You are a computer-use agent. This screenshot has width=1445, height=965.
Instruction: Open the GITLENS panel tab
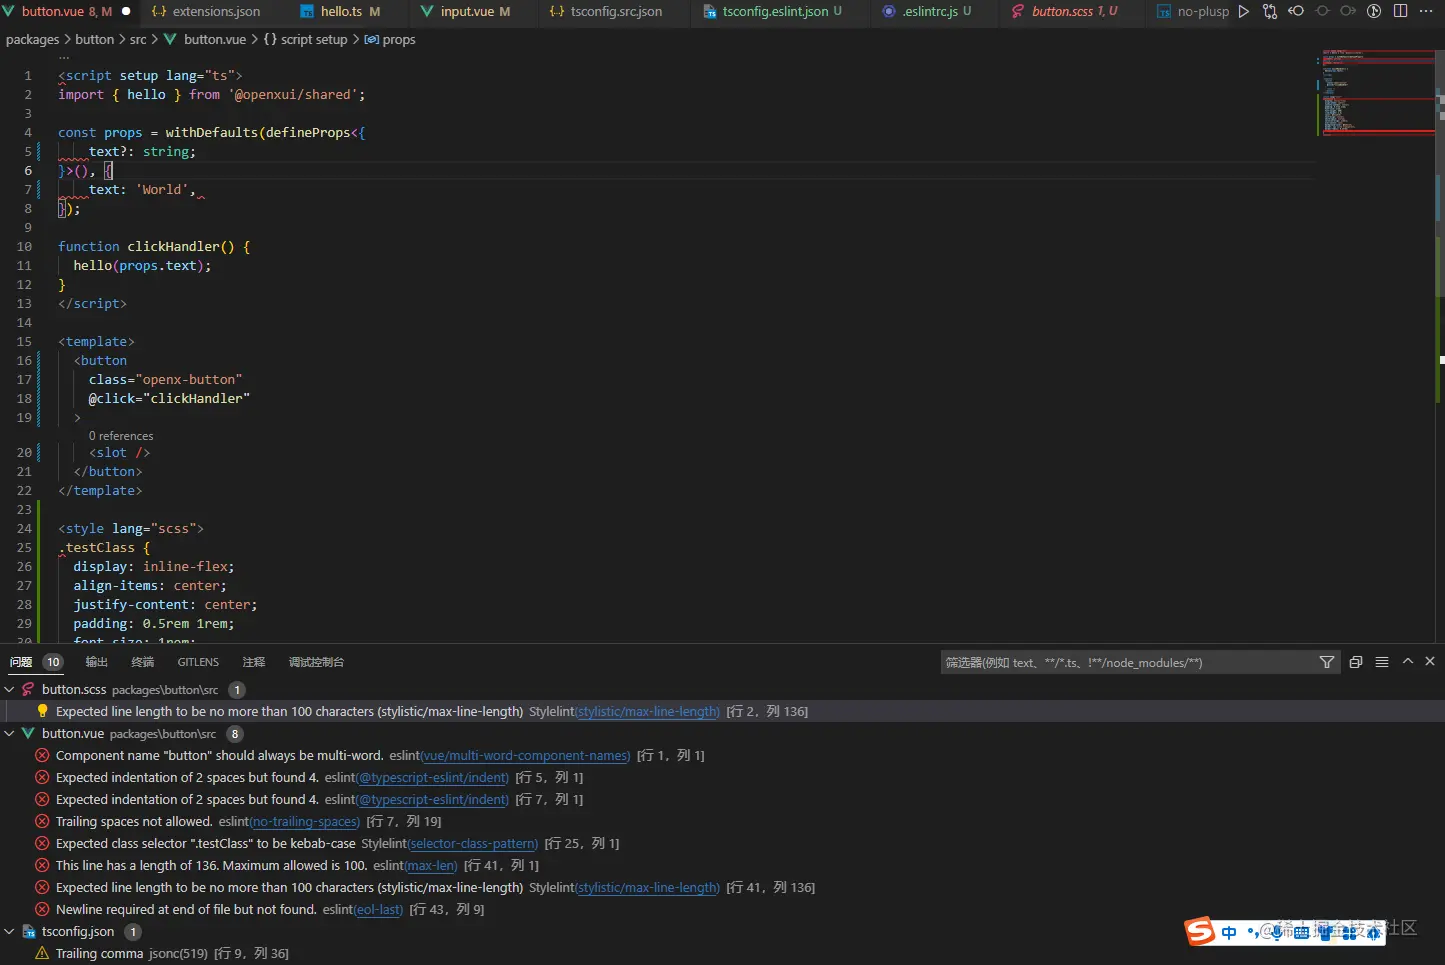click(x=198, y=662)
